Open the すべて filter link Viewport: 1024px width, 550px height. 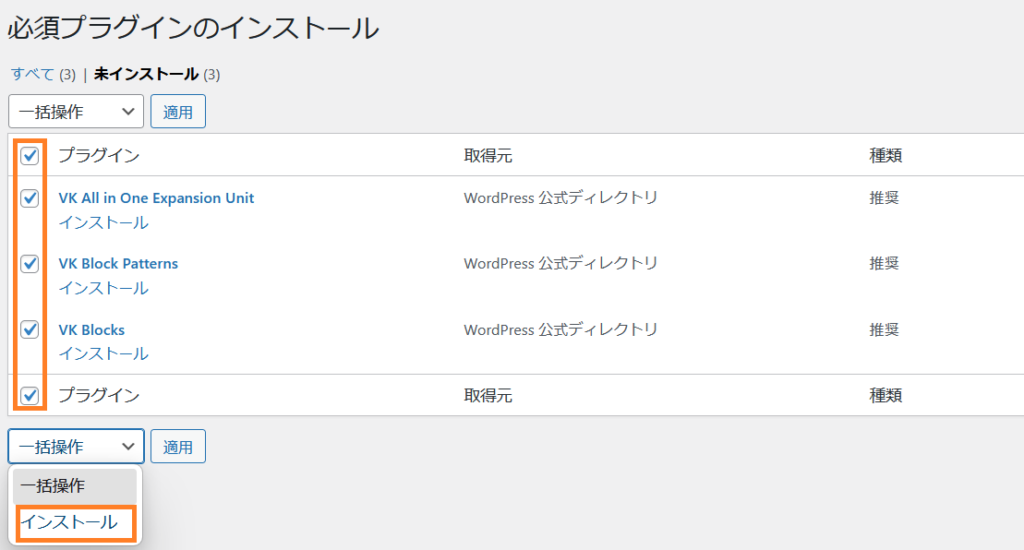(x=32, y=74)
